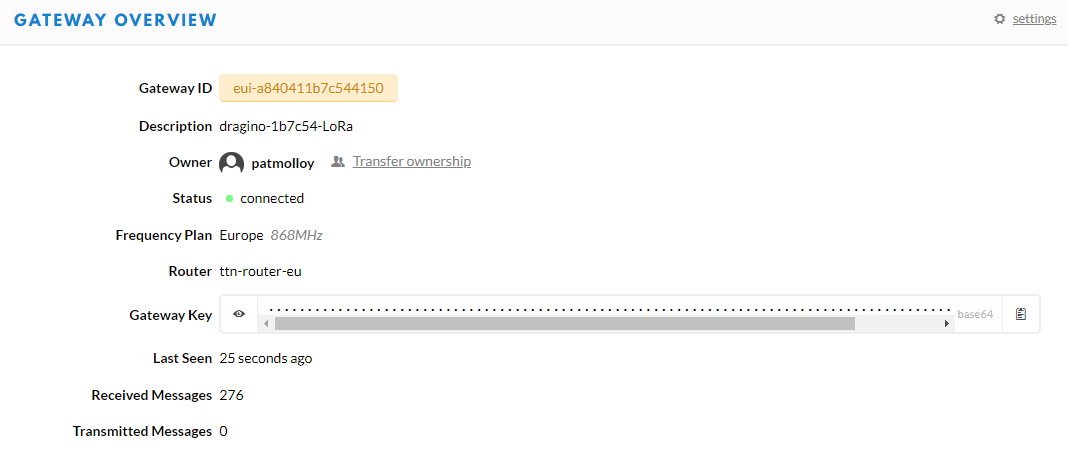Screen dimensions: 1068x460
Task: Open the gateway settings link
Action: point(1034,19)
